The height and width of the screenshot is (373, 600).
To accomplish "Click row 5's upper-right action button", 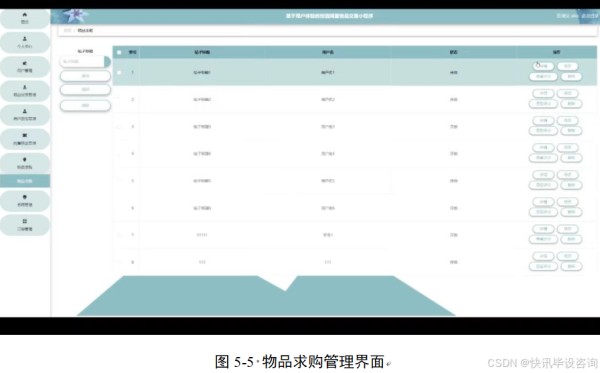I will 567,175.
